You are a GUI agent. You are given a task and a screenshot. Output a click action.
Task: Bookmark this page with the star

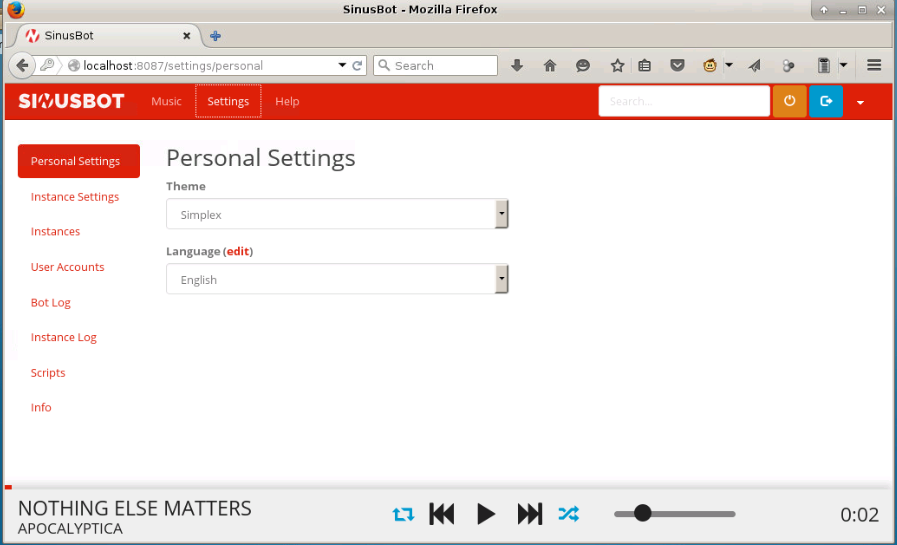point(617,66)
